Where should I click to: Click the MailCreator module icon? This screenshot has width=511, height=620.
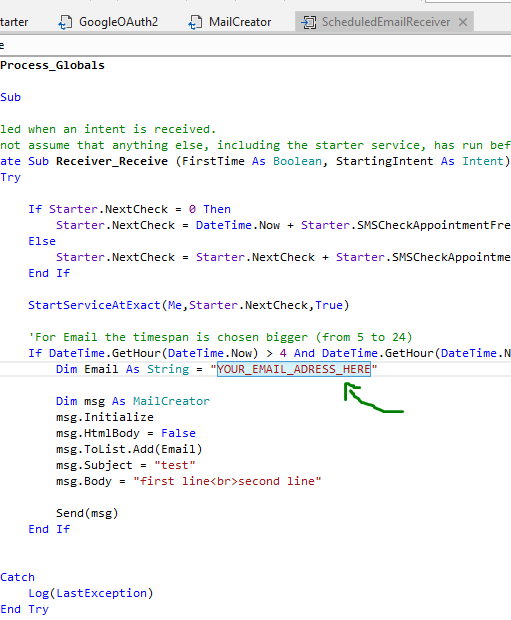click(x=195, y=22)
